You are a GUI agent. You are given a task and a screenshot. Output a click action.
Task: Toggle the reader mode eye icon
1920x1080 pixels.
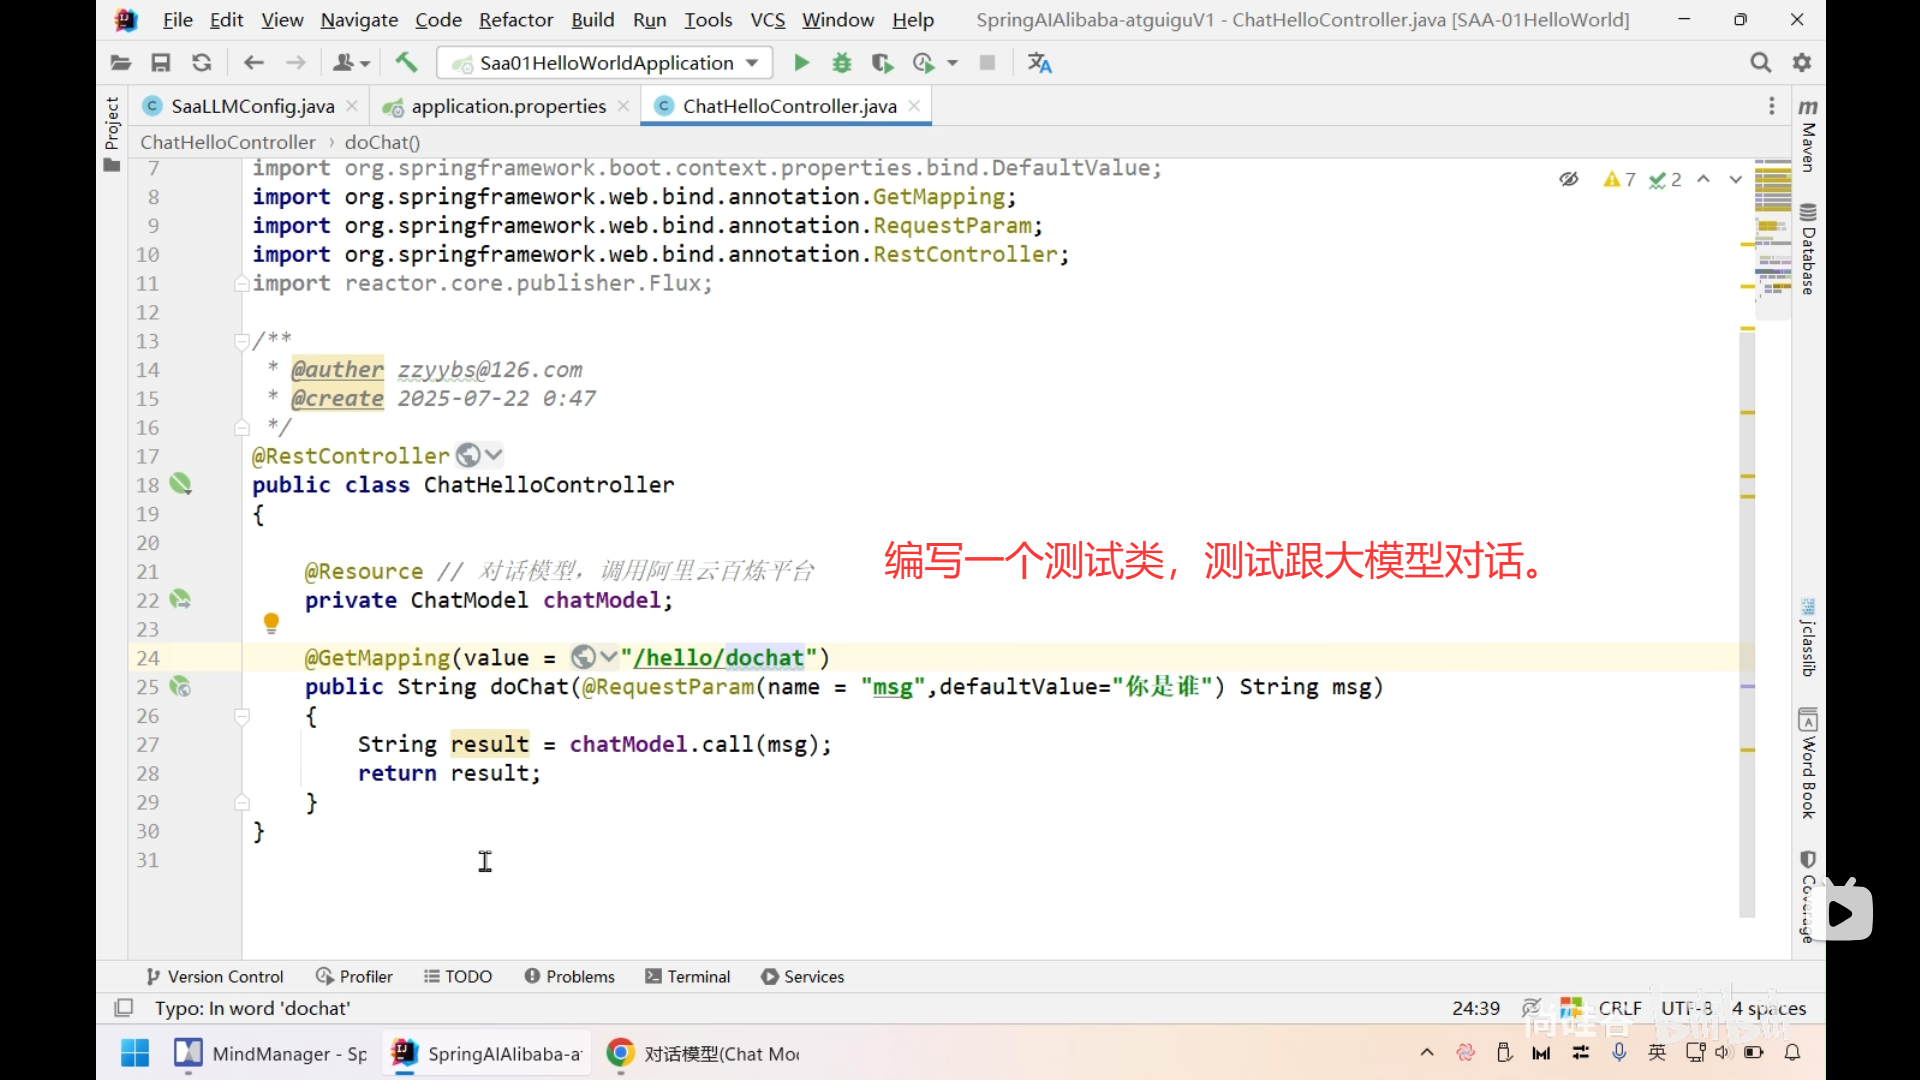[x=1568, y=179]
